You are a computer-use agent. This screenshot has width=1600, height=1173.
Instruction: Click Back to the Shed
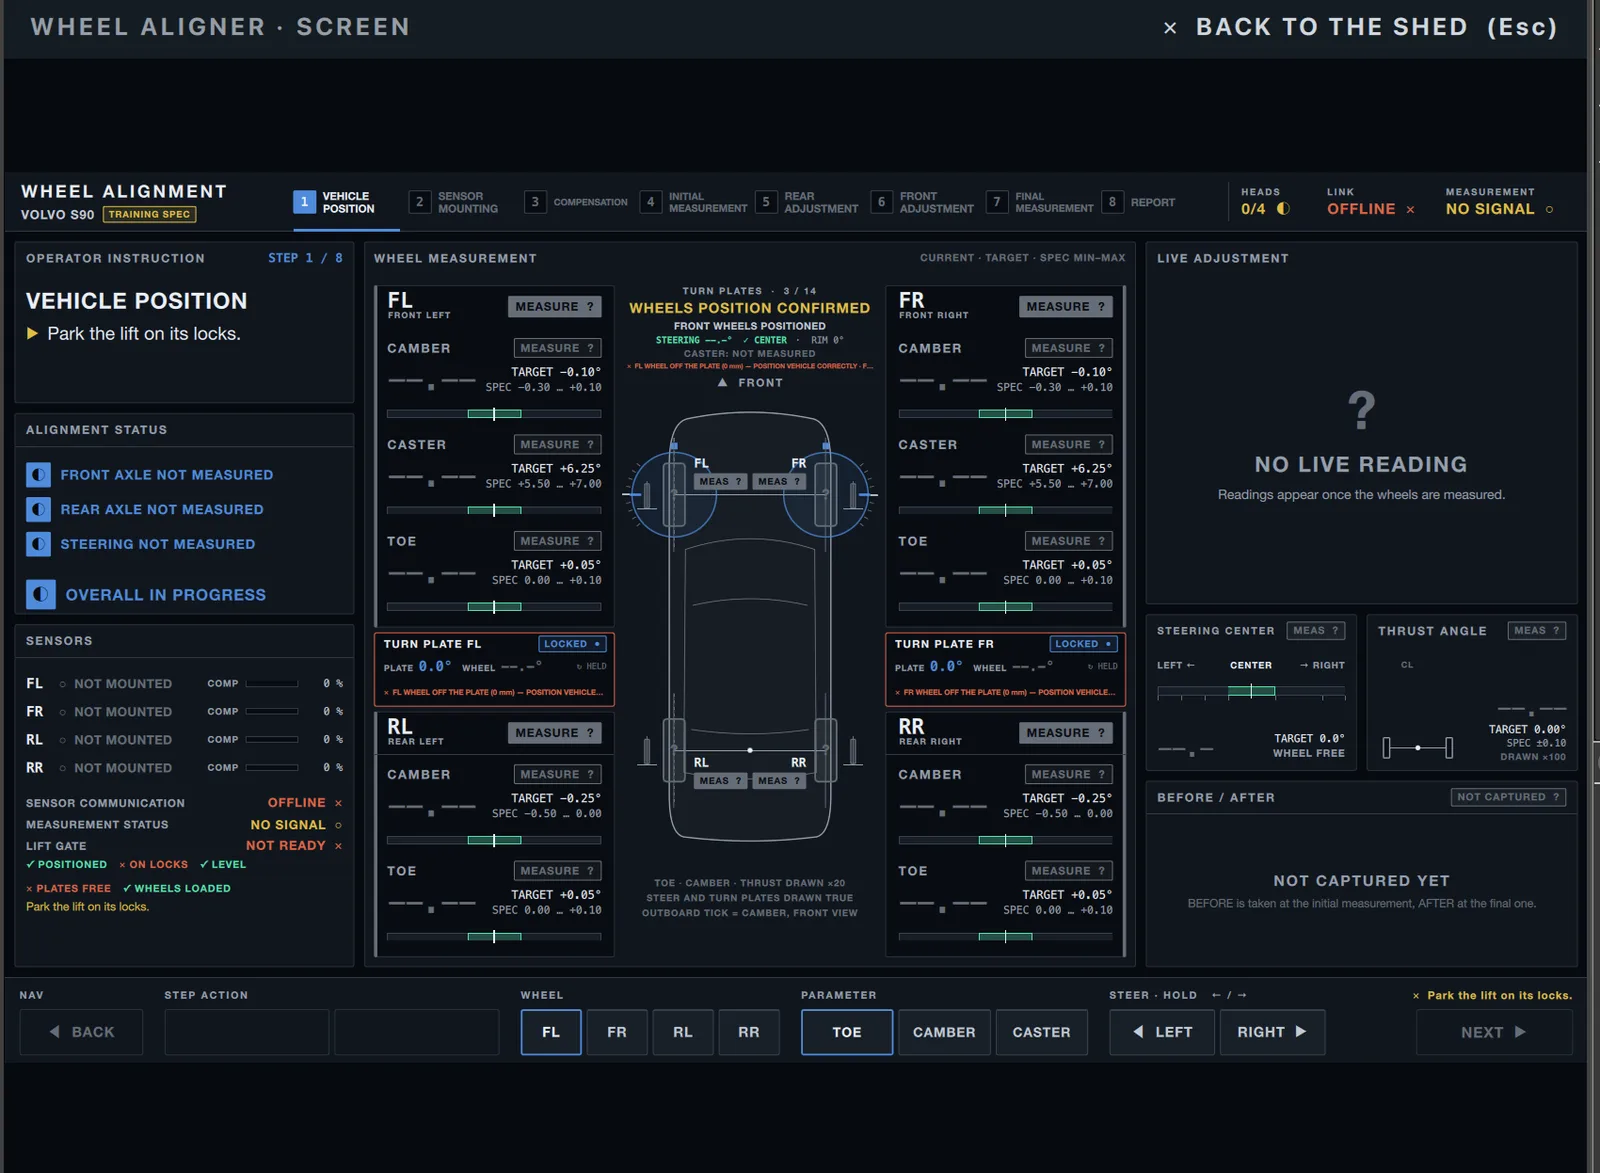coord(1360,27)
